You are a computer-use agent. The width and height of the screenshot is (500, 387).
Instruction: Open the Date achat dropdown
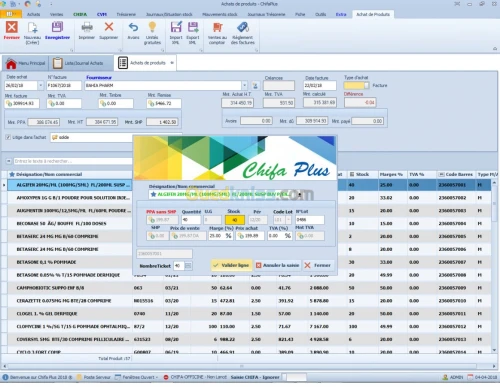click(x=41, y=86)
